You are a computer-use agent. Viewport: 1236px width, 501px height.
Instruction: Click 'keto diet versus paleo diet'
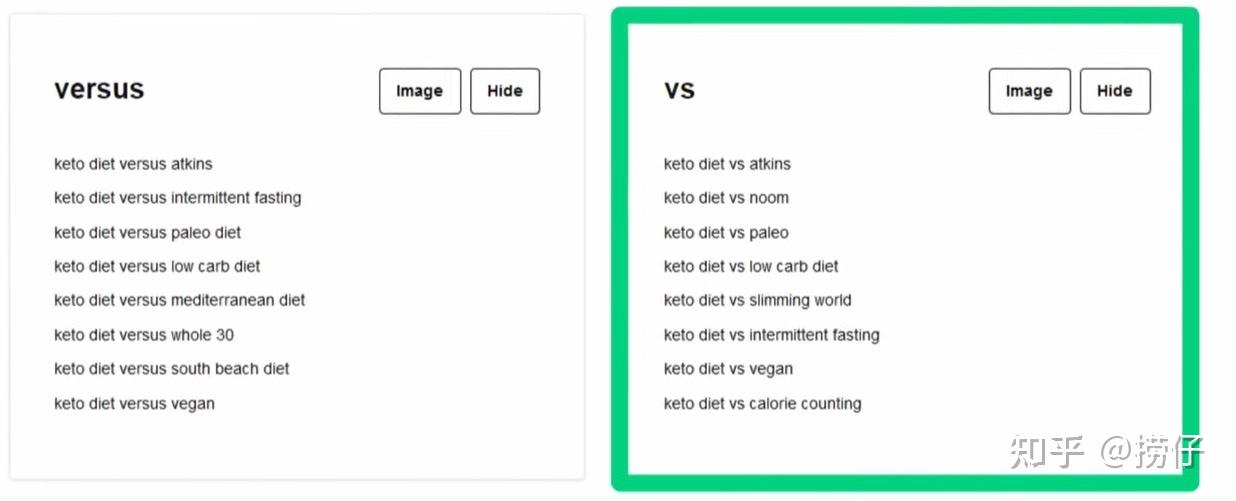147,233
